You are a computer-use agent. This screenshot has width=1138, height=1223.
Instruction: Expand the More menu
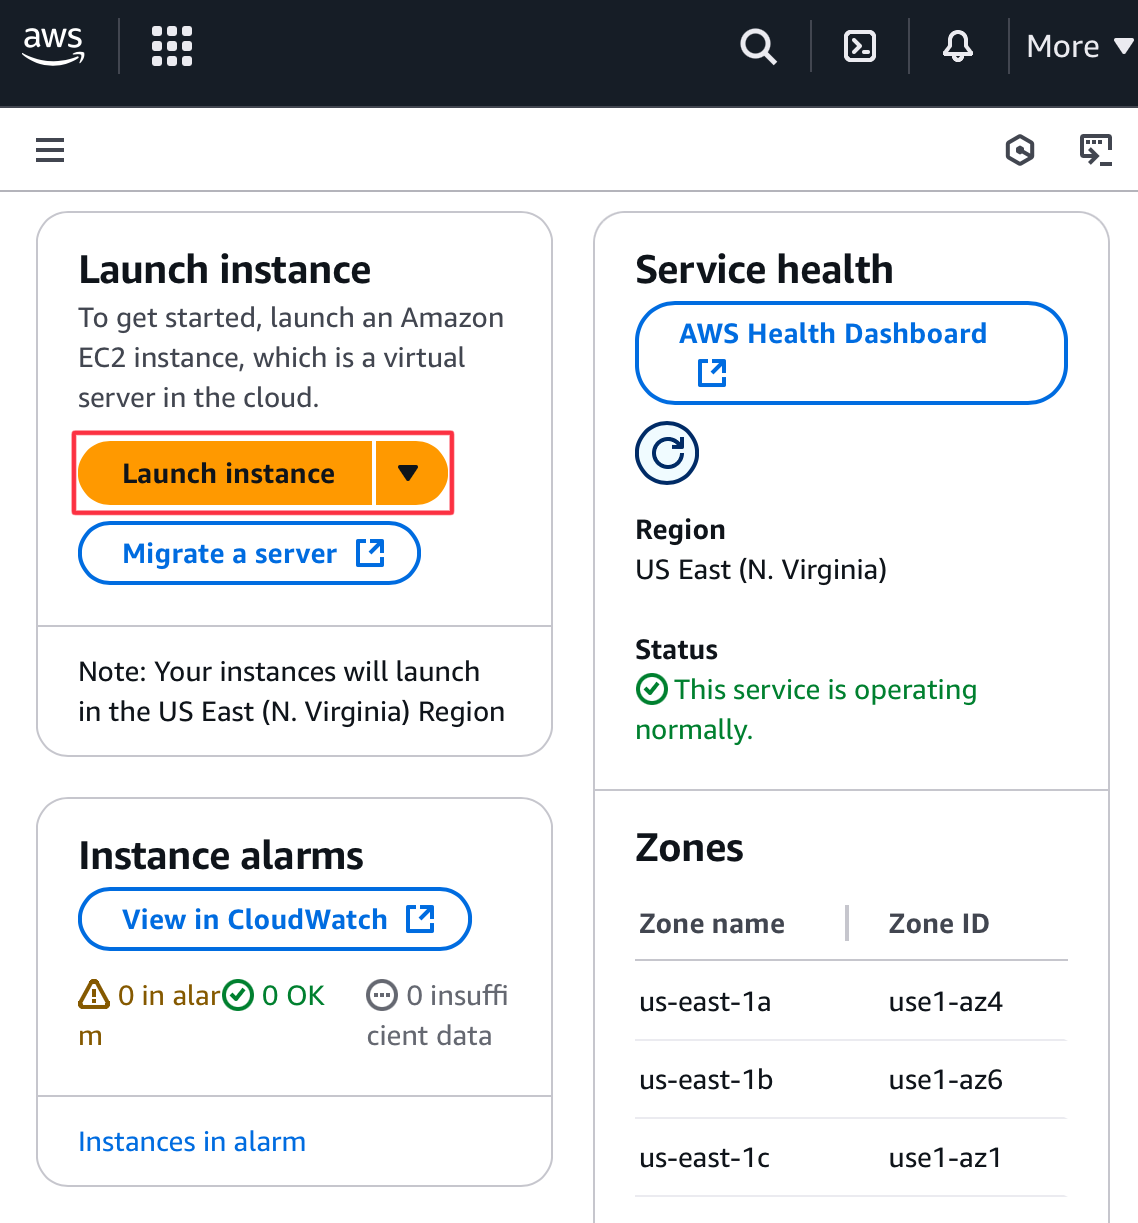(x=1080, y=46)
